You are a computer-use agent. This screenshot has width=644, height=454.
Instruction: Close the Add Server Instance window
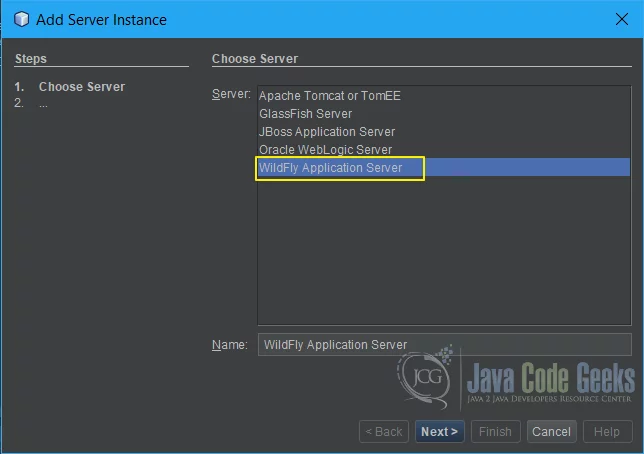622,19
